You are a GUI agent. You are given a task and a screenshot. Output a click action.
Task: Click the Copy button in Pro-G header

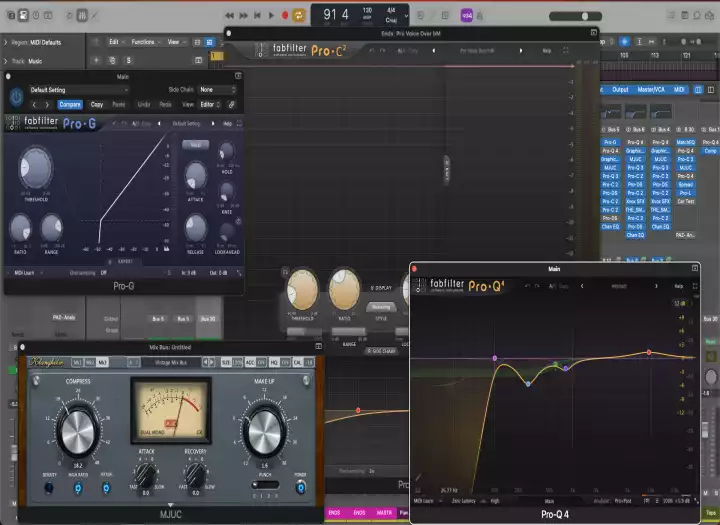(97, 104)
